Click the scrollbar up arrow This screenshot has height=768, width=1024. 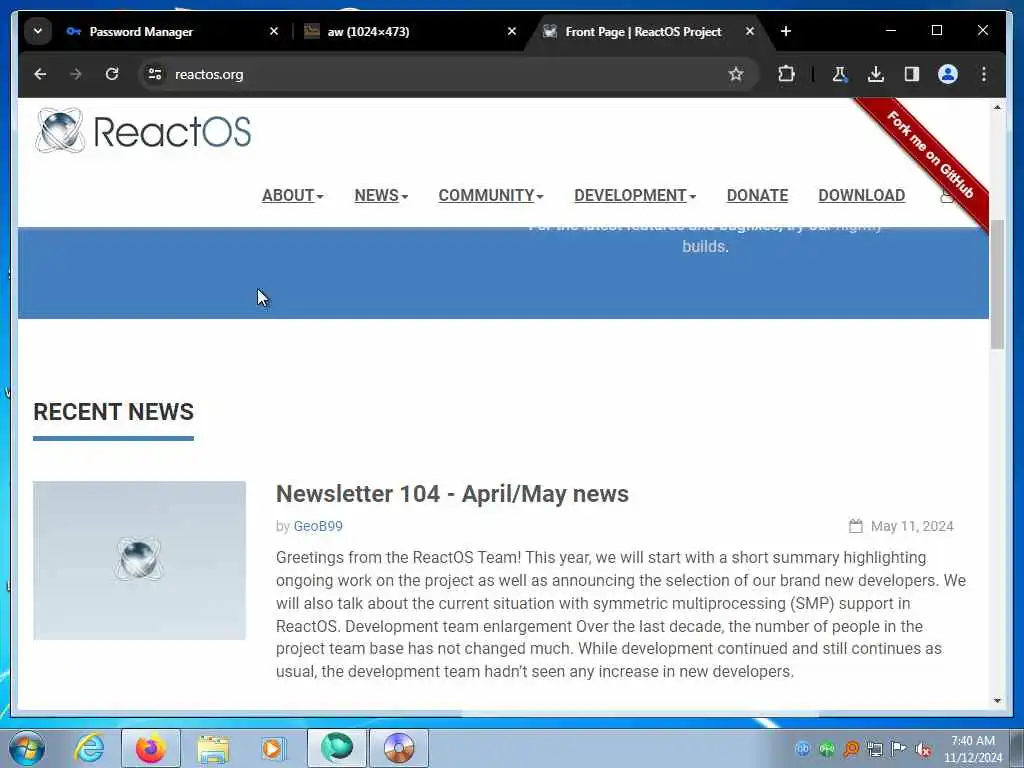[997, 107]
